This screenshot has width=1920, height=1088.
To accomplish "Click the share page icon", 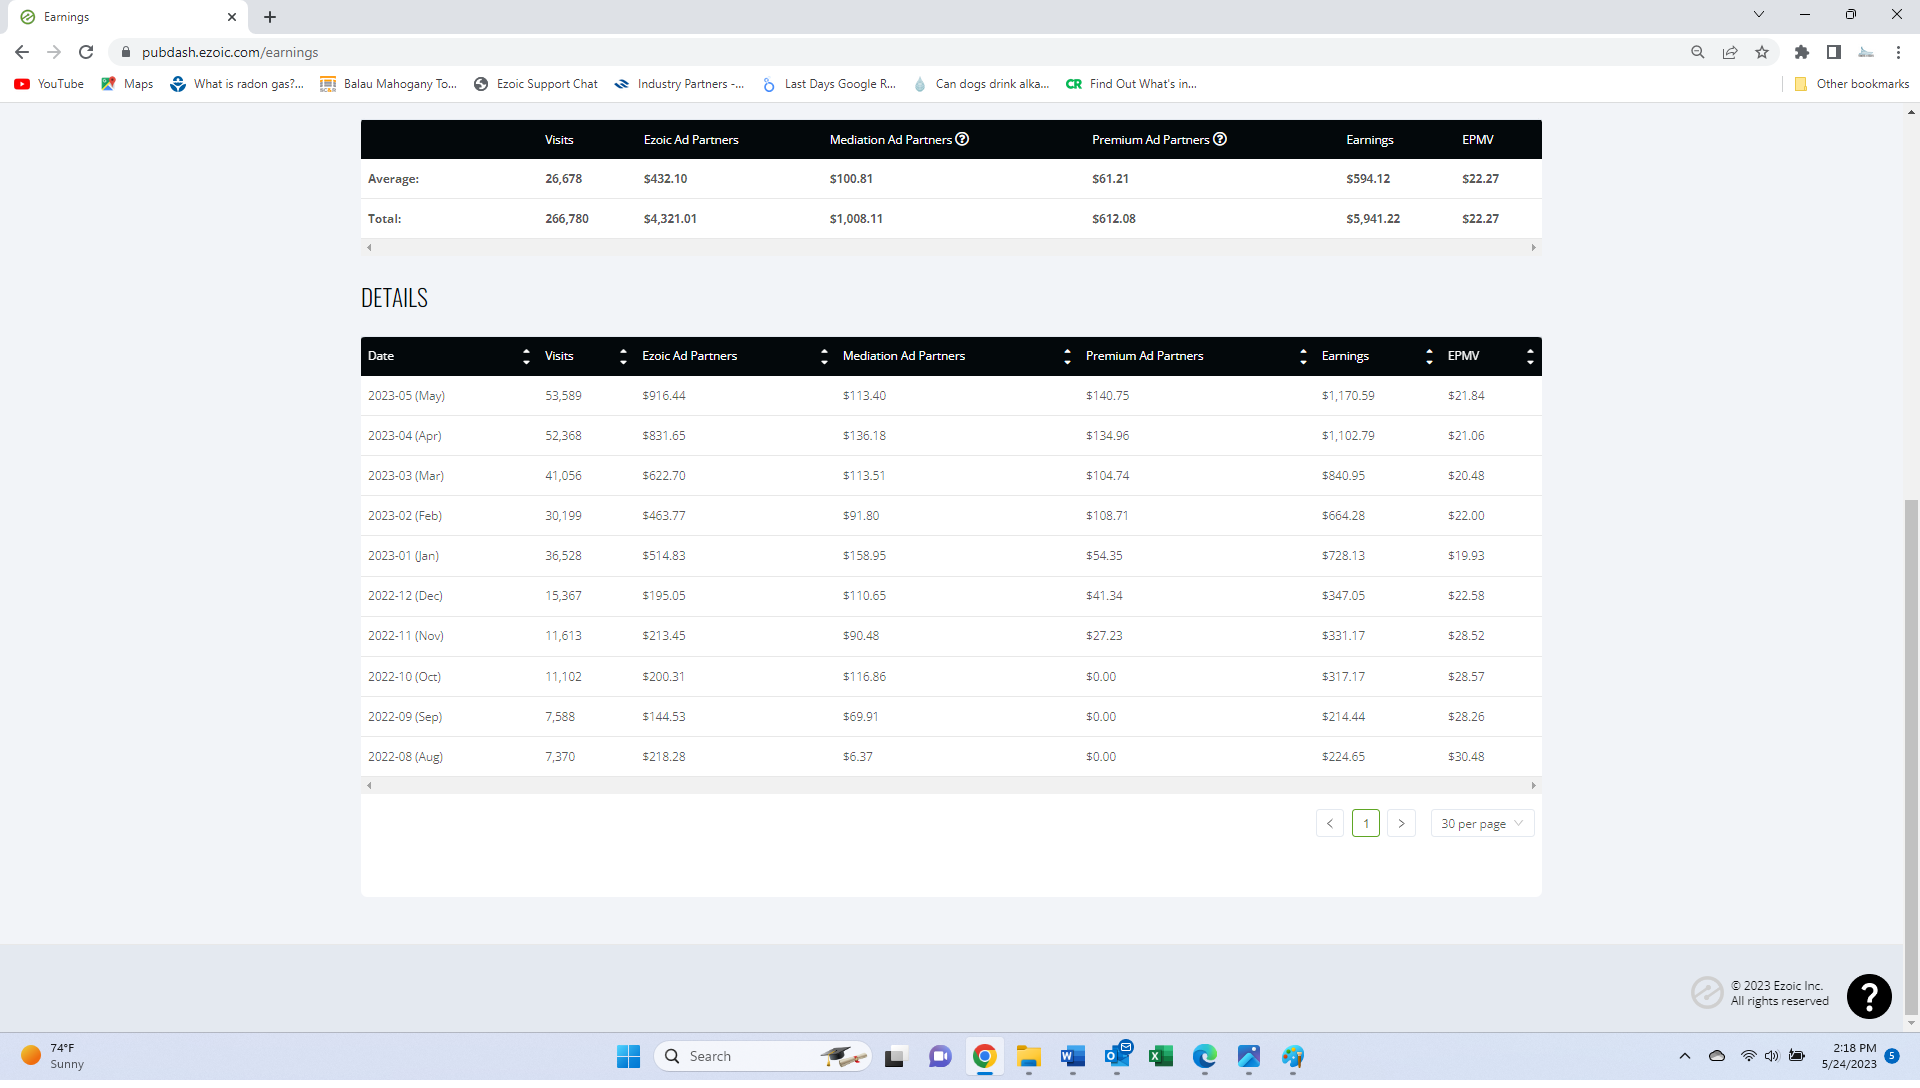I will pos(1730,52).
